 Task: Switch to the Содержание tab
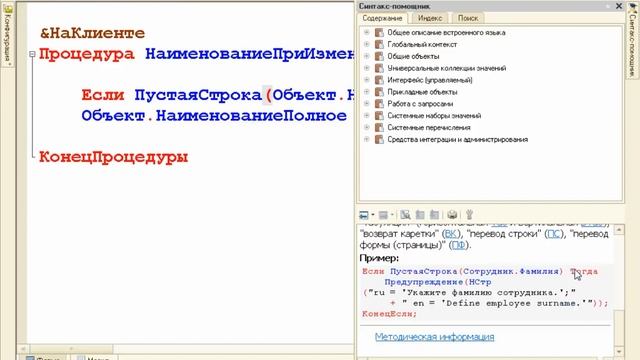click(382, 18)
